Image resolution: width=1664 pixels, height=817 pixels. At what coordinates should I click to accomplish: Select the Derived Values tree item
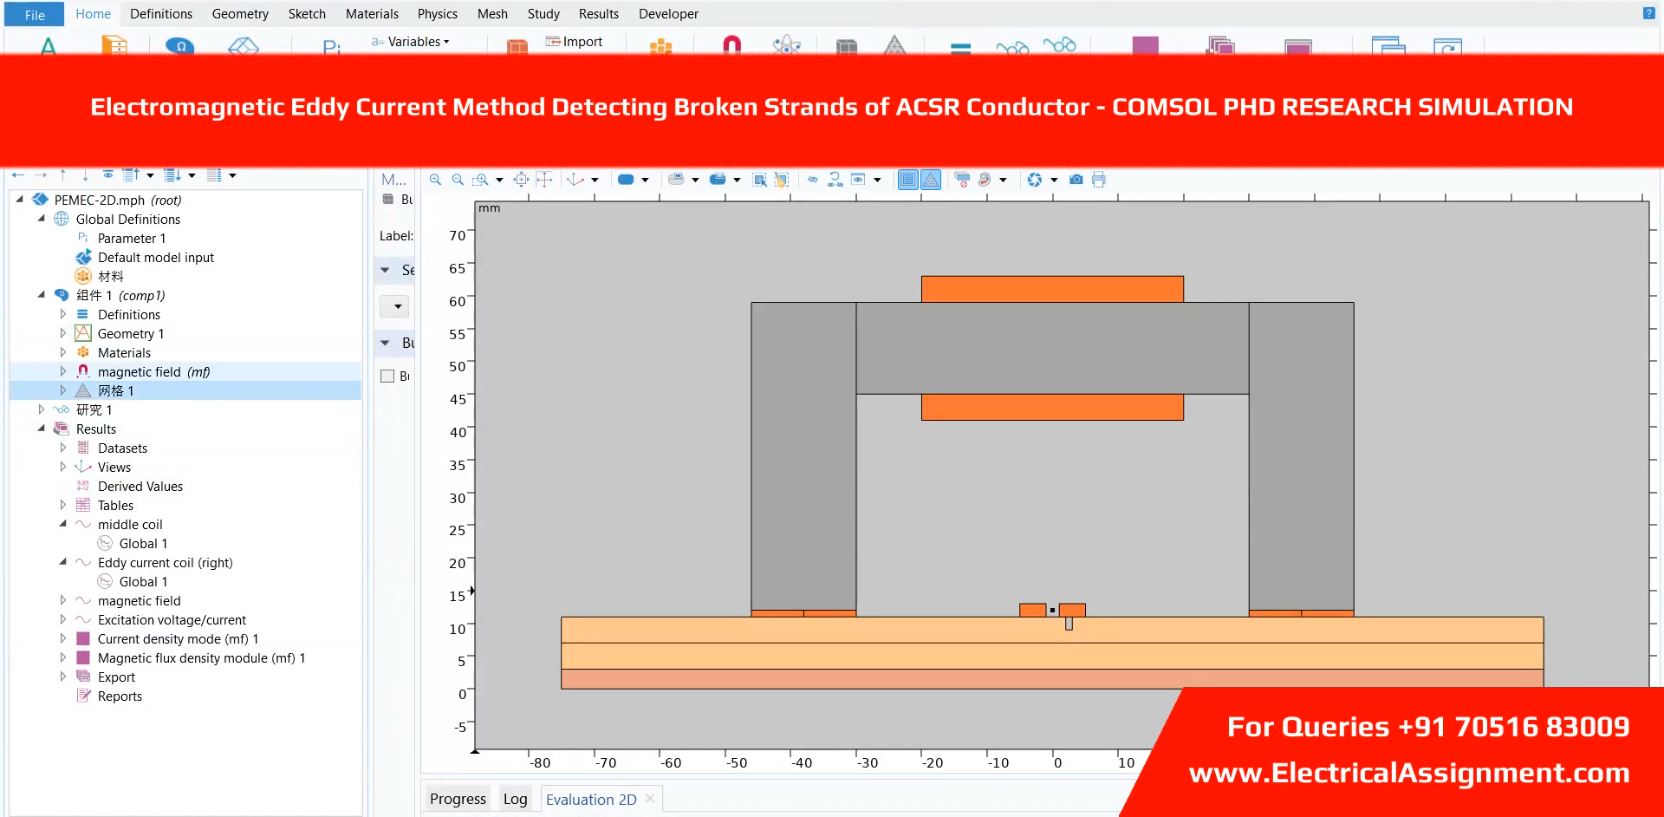click(140, 487)
